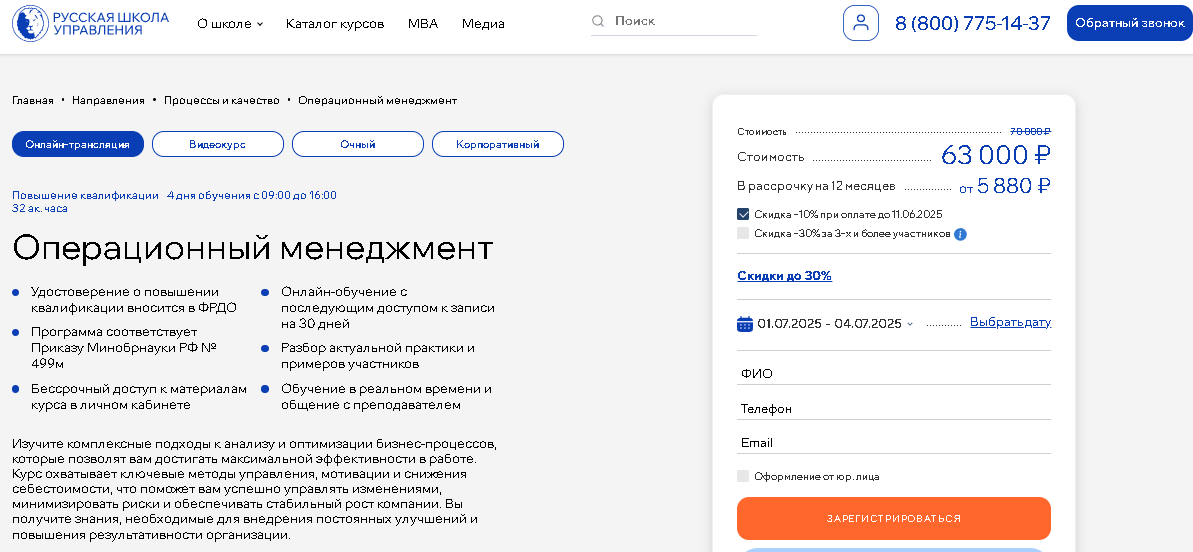
Task: Select the 'Видеокурс' format tab
Action: [x=217, y=145]
